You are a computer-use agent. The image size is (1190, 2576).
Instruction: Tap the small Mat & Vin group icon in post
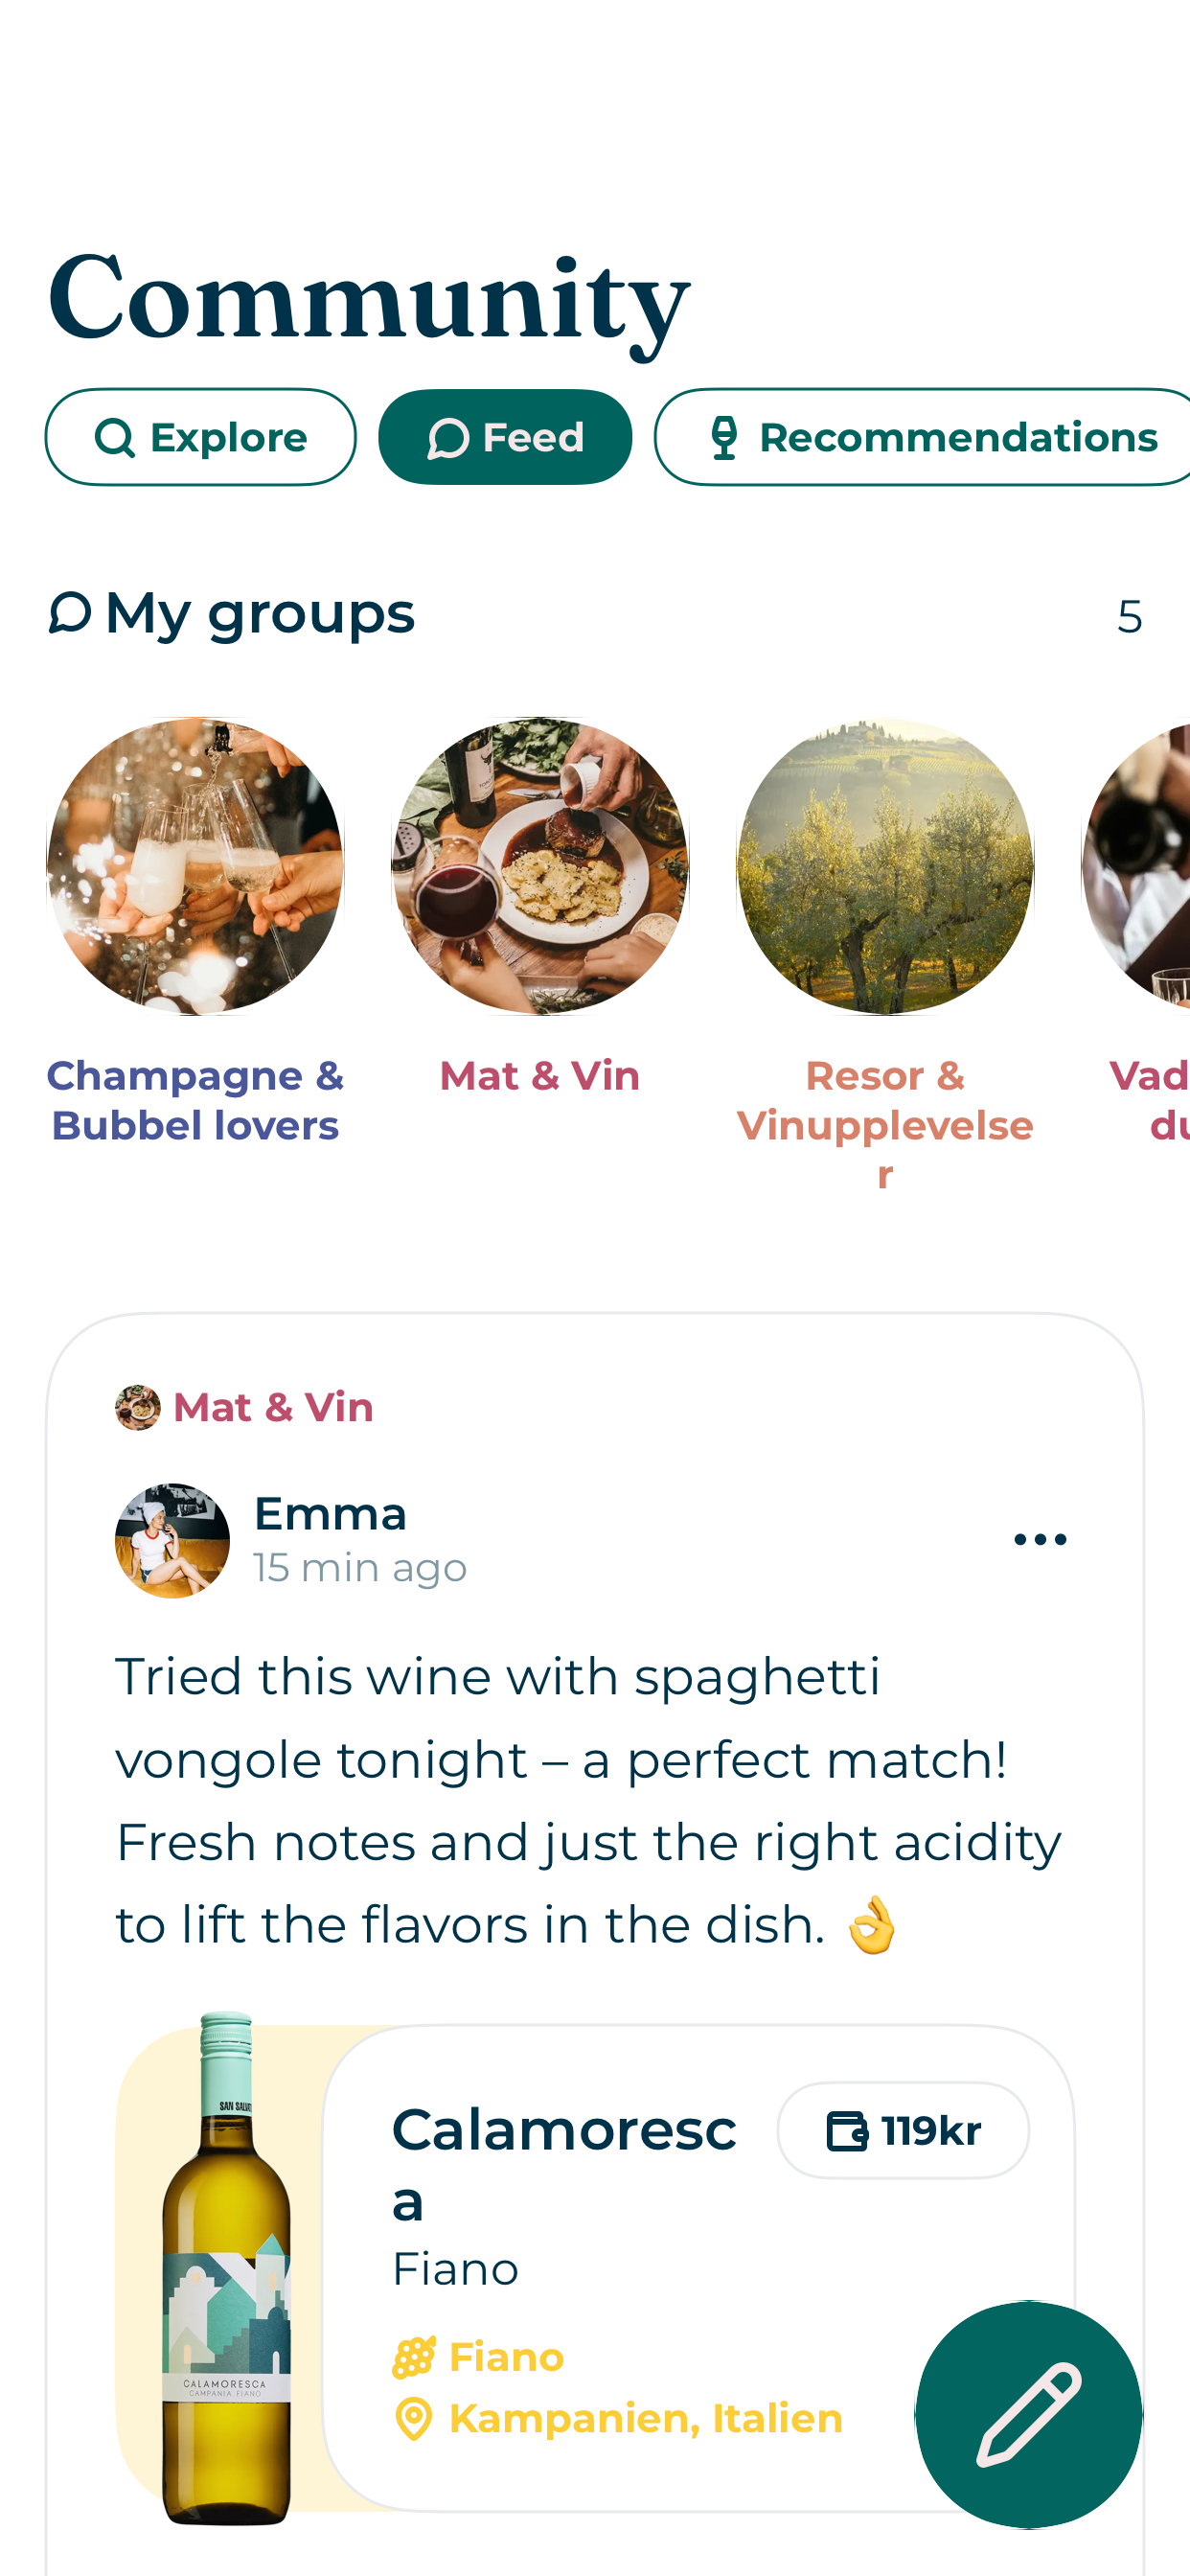click(x=137, y=1407)
